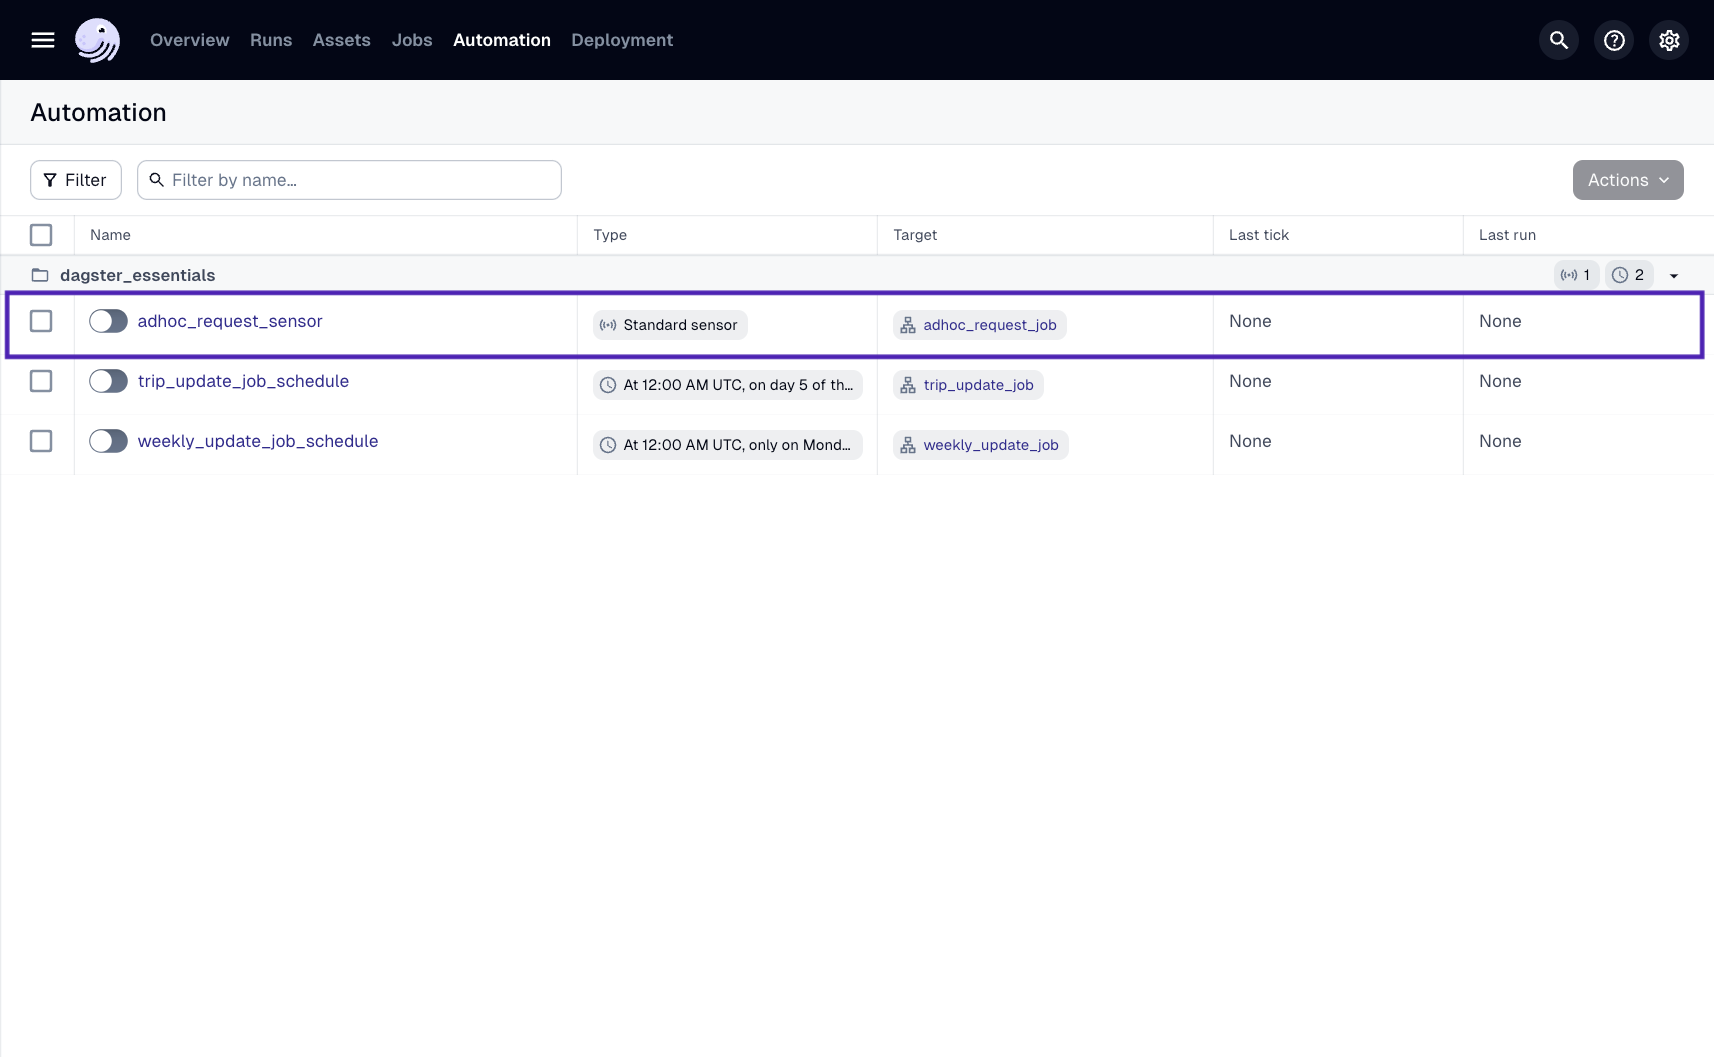This screenshot has height=1057, width=1714.
Task: Click the sensor count badge showing 1
Action: pyautogui.click(x=1576, y=274)
